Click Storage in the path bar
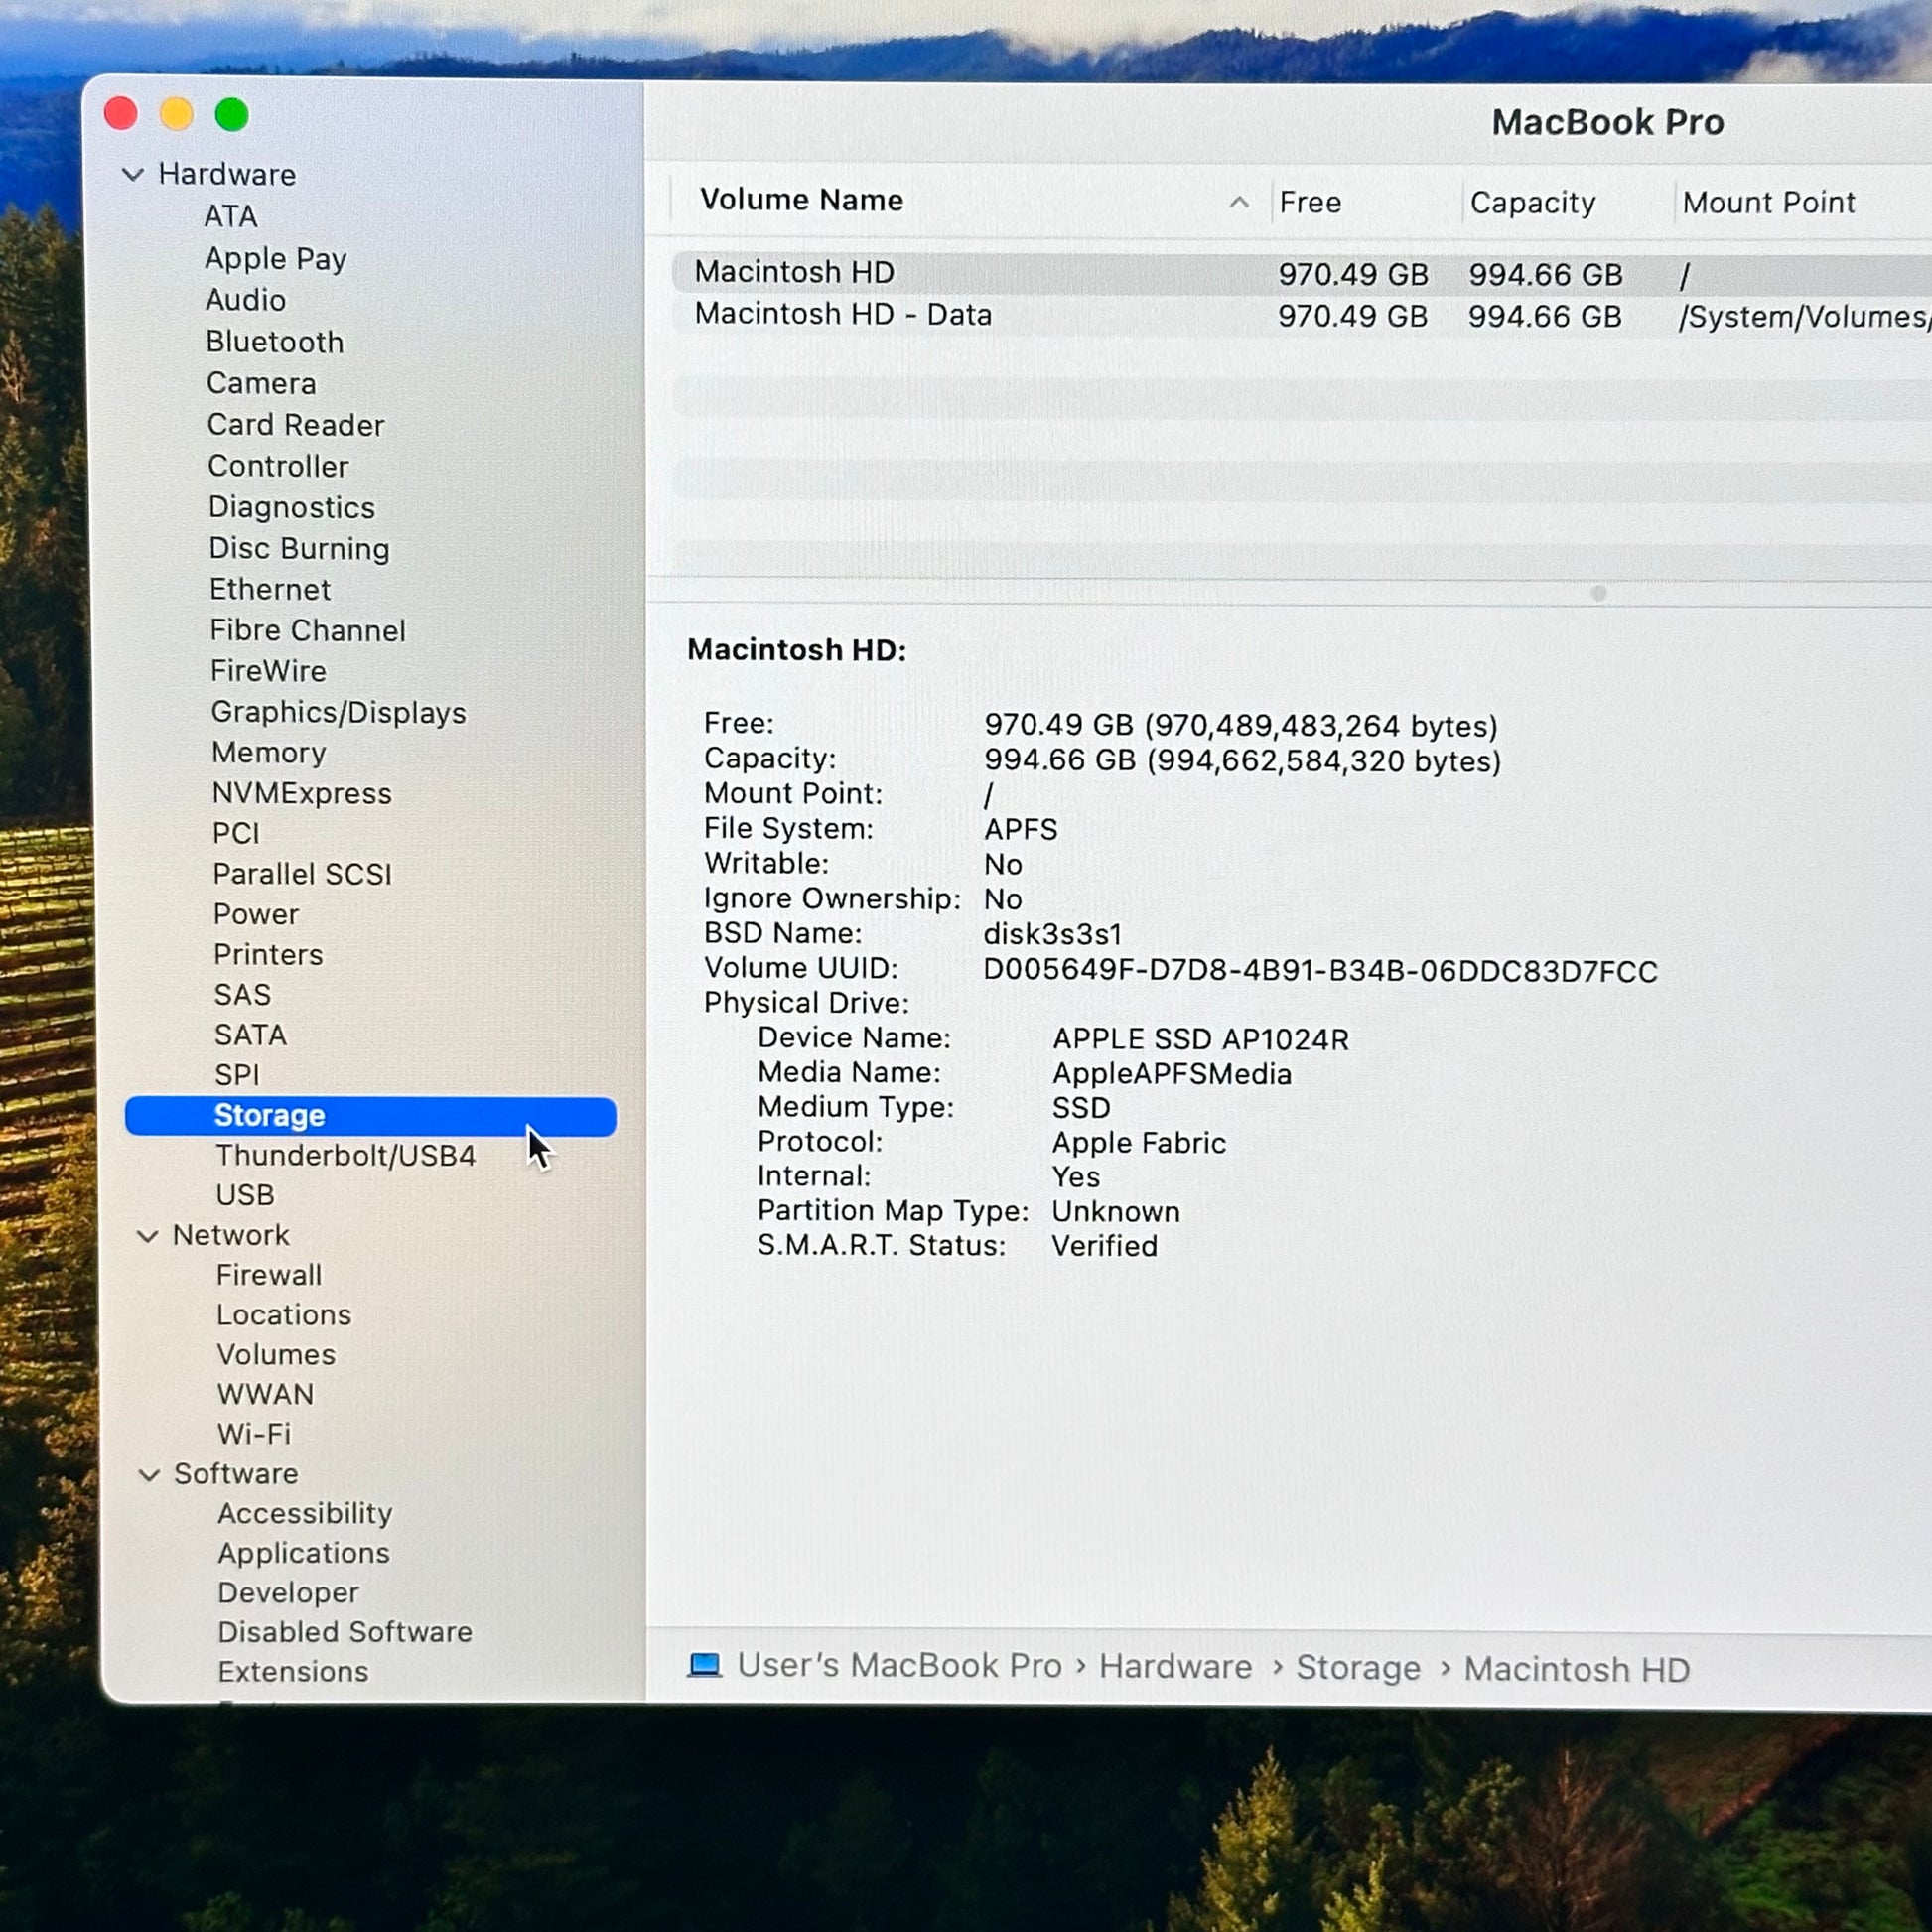The image size is (1932, 1932). [1358, 1668]
